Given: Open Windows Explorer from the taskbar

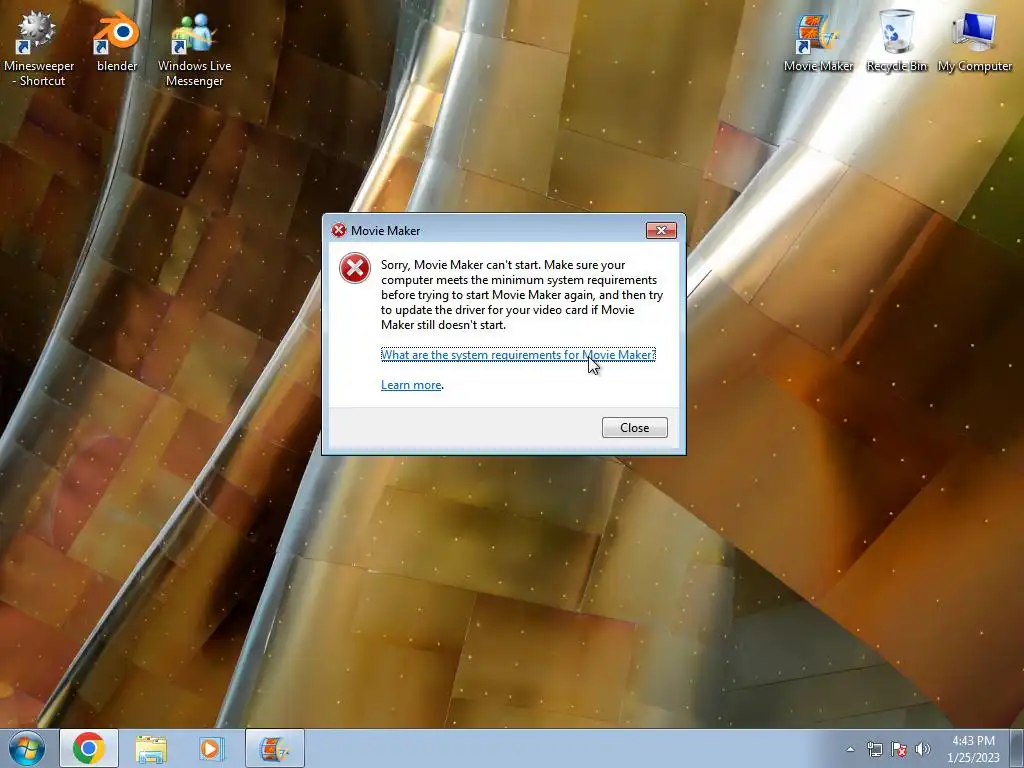Looking at the screenshot, I should [151, 748].
